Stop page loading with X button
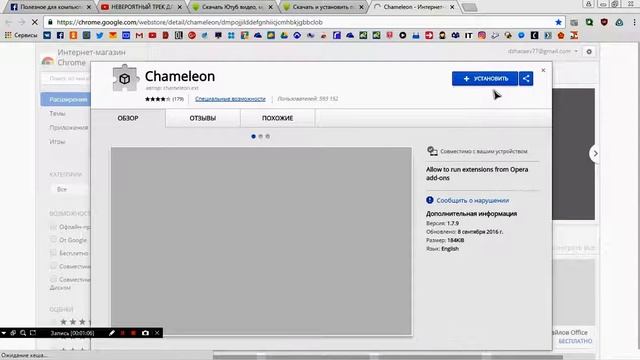The image size is (640, 360). pyautogui.click(x=34, y=22)
